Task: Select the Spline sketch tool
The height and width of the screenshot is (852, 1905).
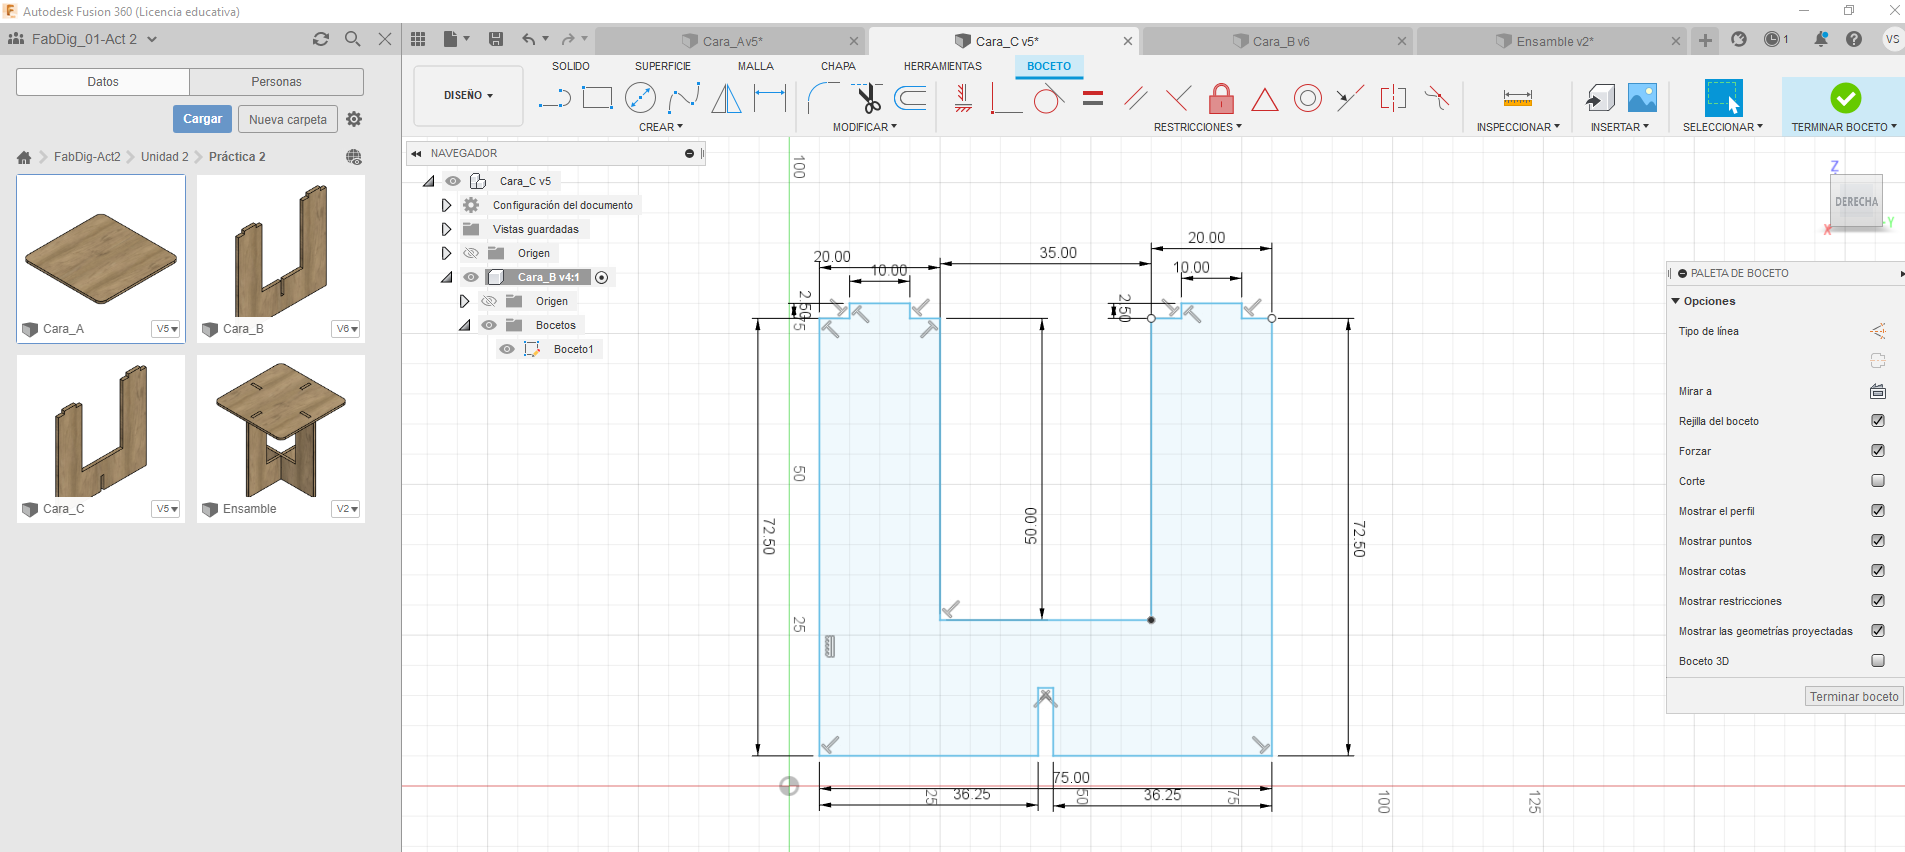Action: coord(684,98)
